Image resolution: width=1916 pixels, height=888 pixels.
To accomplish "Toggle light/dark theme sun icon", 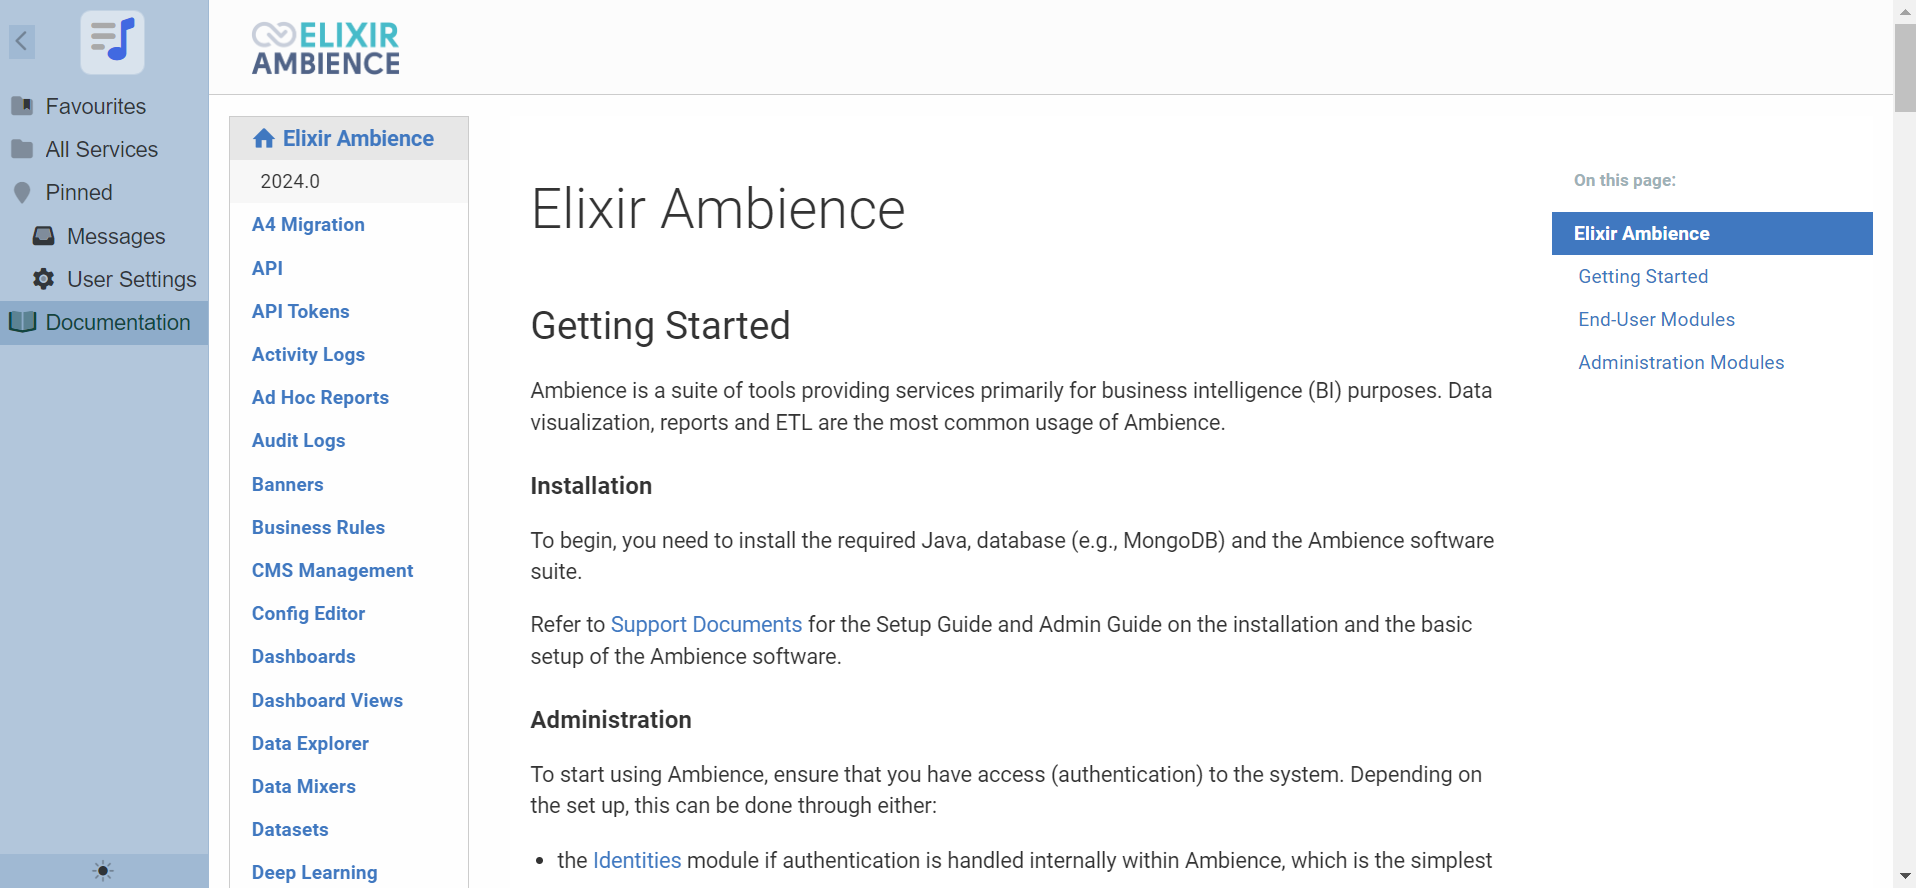I will (x=103, y=871).
